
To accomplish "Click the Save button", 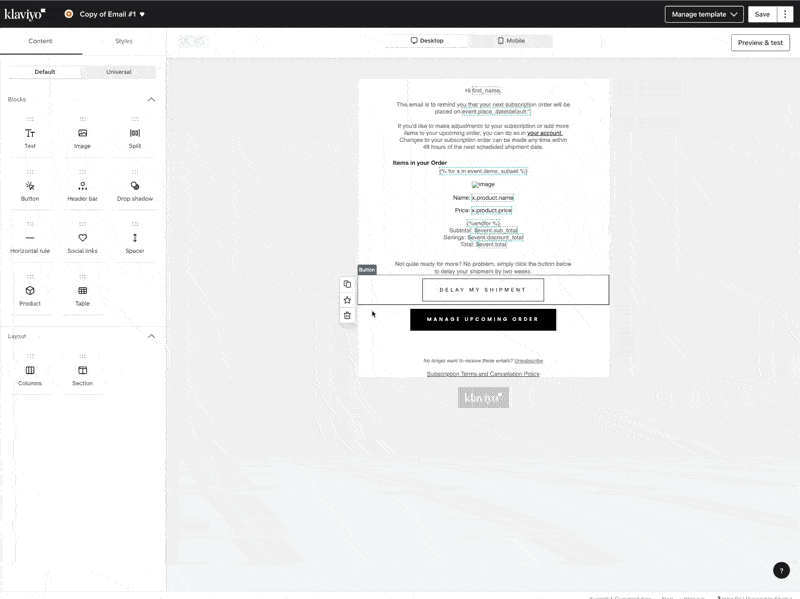I will coord(760,15).
